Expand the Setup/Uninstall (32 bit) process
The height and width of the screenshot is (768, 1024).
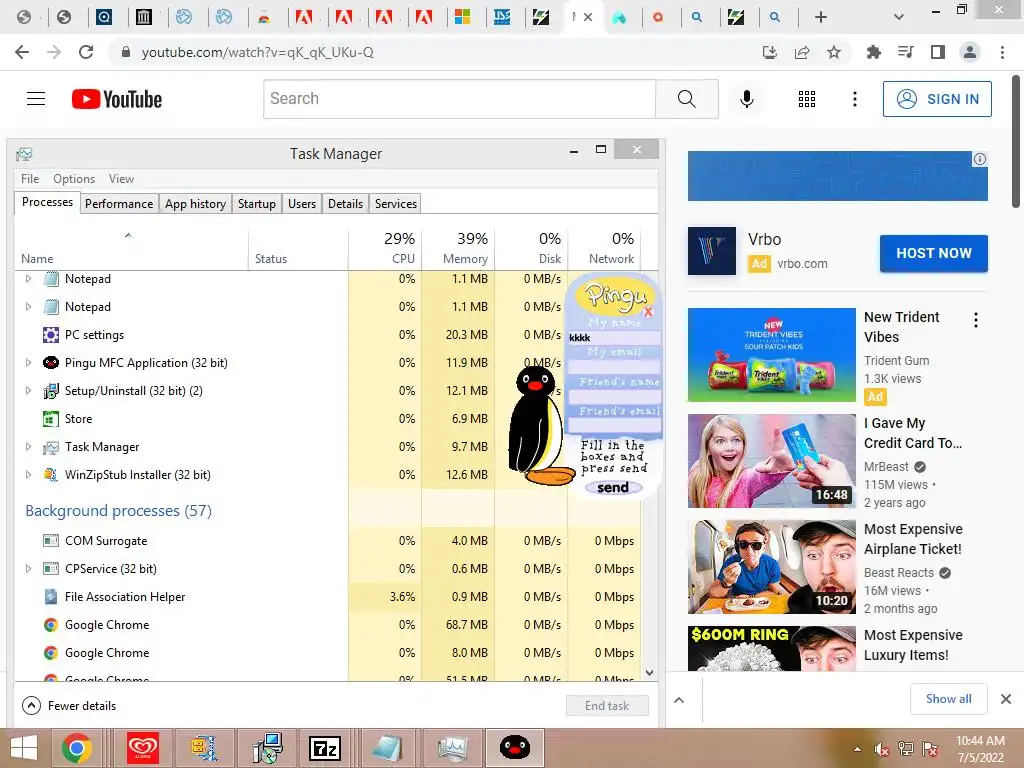point(28,391)
